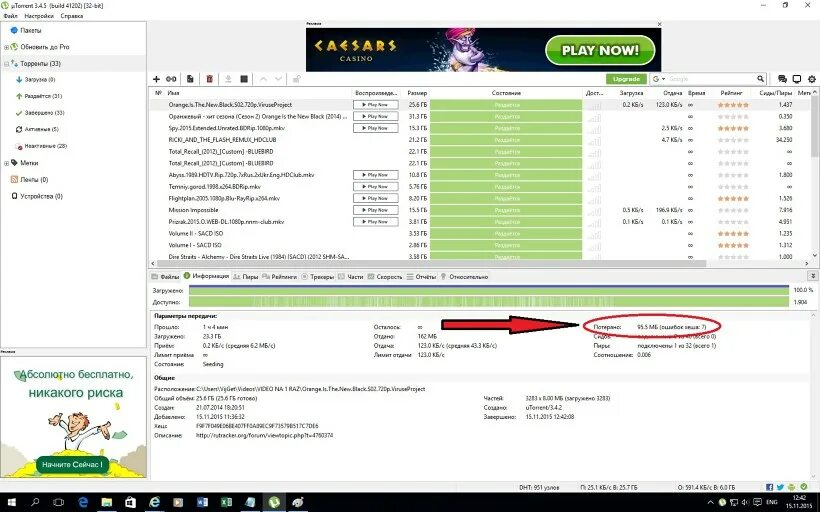Show hidden system tray icons chevron
The image size is (820, 512).
coord(708,503)
